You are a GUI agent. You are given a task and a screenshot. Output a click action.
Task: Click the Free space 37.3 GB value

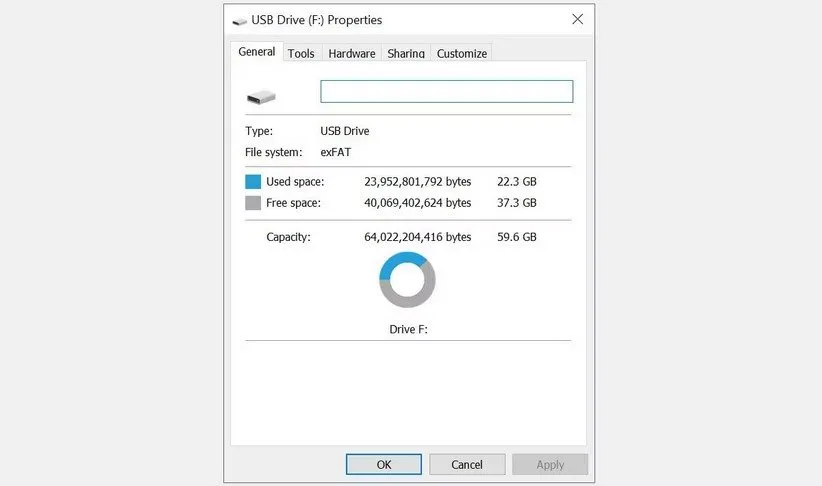coord(517,203)
